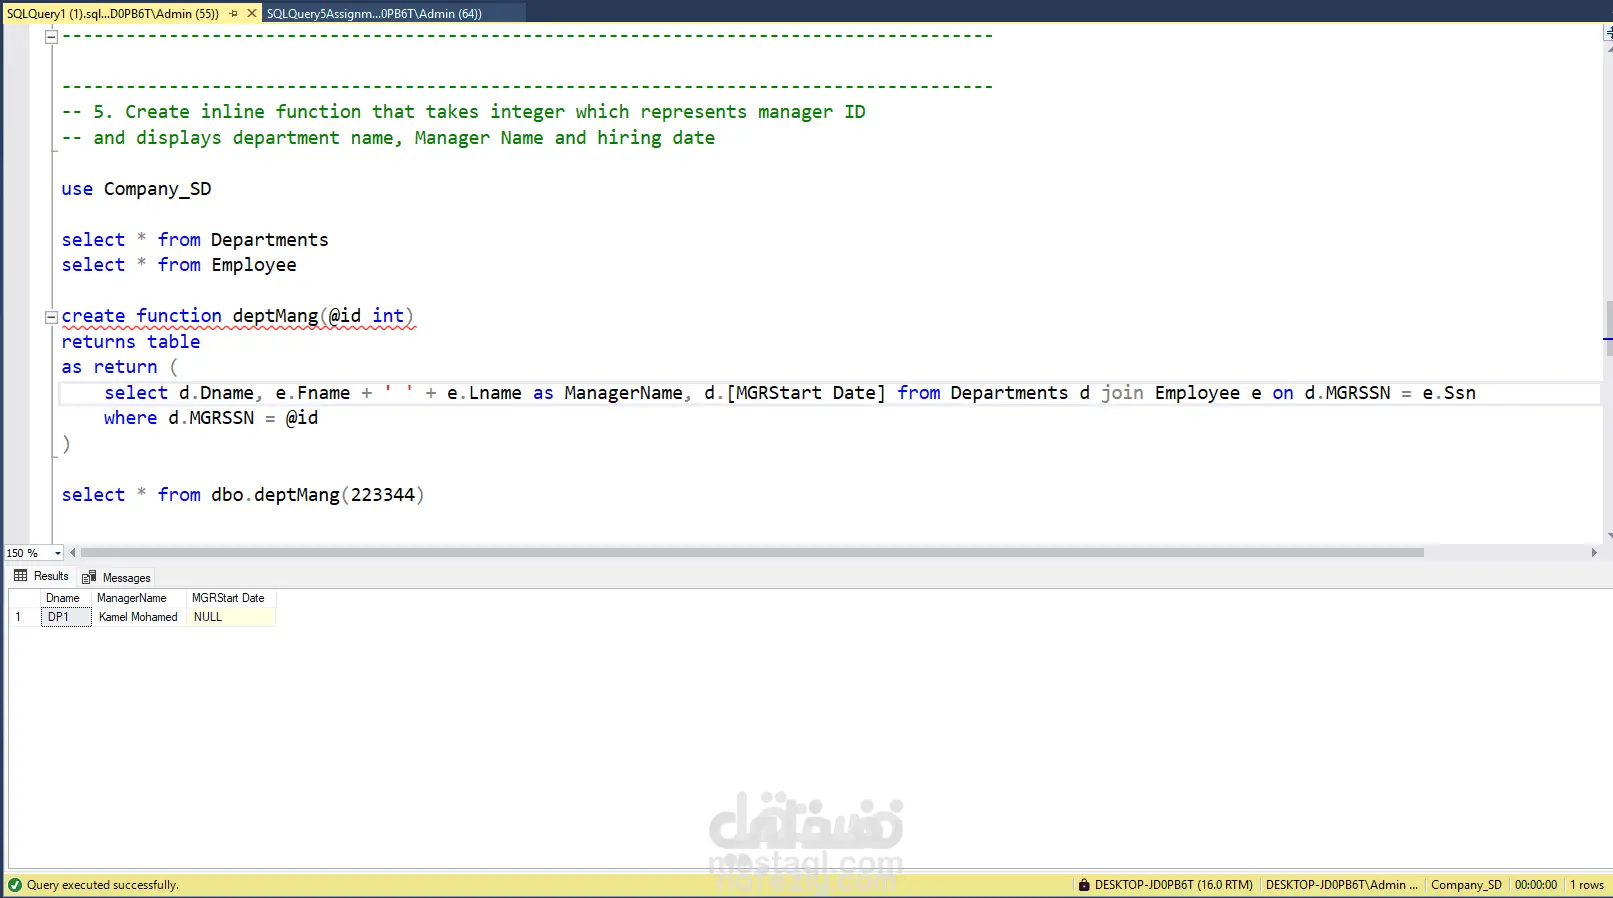This screenshot has width=1613, height=898.
Task: Click the Messages tab icon
Action: click(x=89, y=578)
